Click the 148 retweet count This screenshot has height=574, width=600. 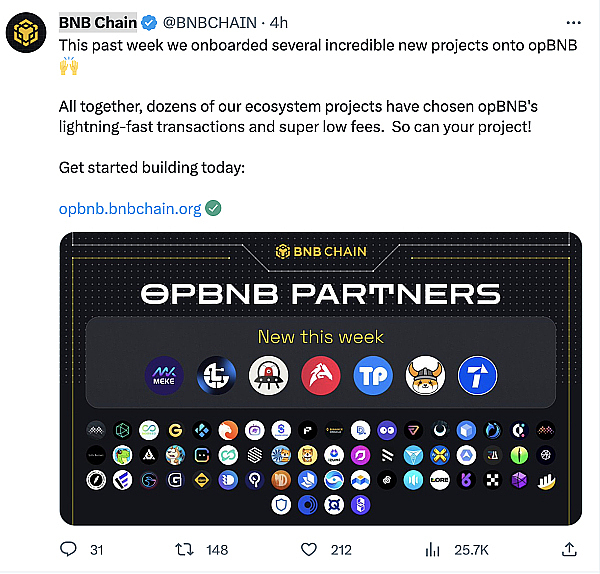coord(216,550)
